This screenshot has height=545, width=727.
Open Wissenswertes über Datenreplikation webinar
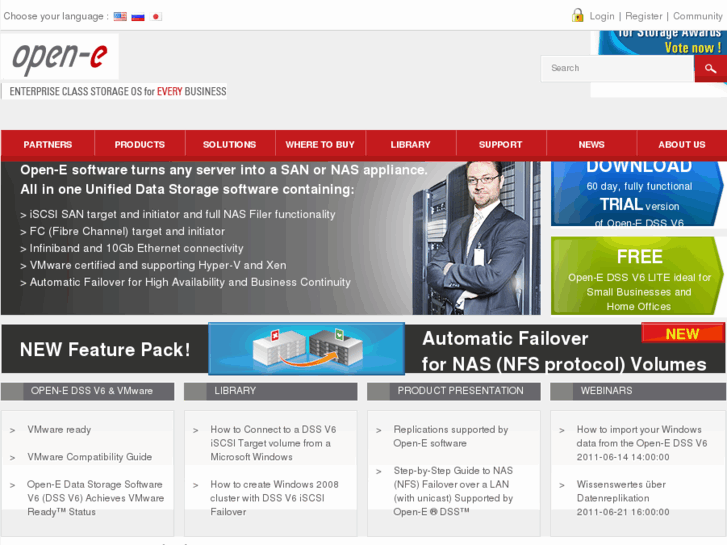click(623, 498)
